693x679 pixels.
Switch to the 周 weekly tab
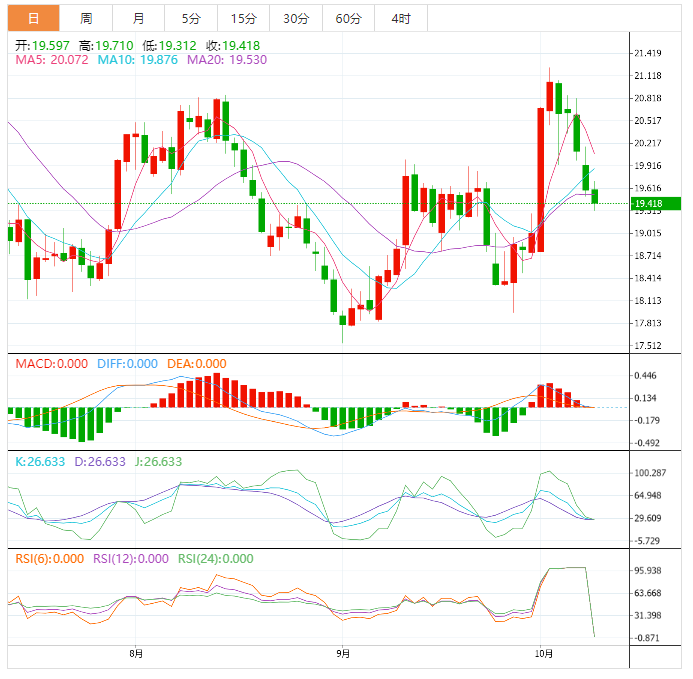86,18
